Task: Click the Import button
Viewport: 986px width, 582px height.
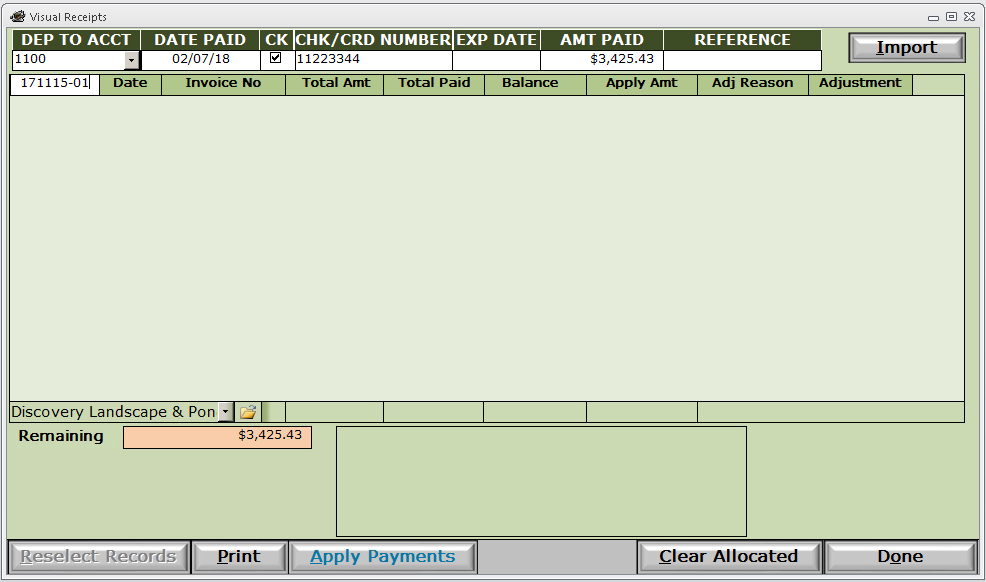Action: point(907,48)
